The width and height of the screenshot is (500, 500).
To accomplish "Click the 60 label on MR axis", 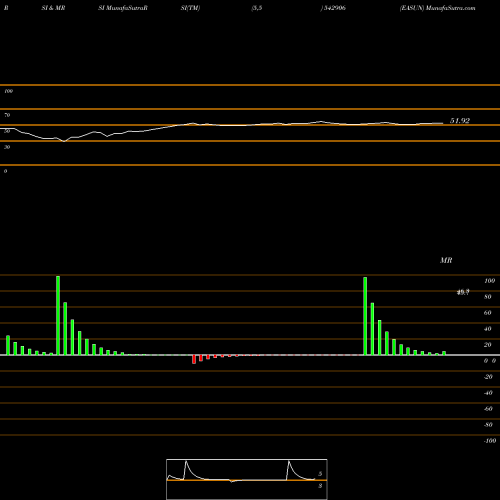I will [488, 313].
